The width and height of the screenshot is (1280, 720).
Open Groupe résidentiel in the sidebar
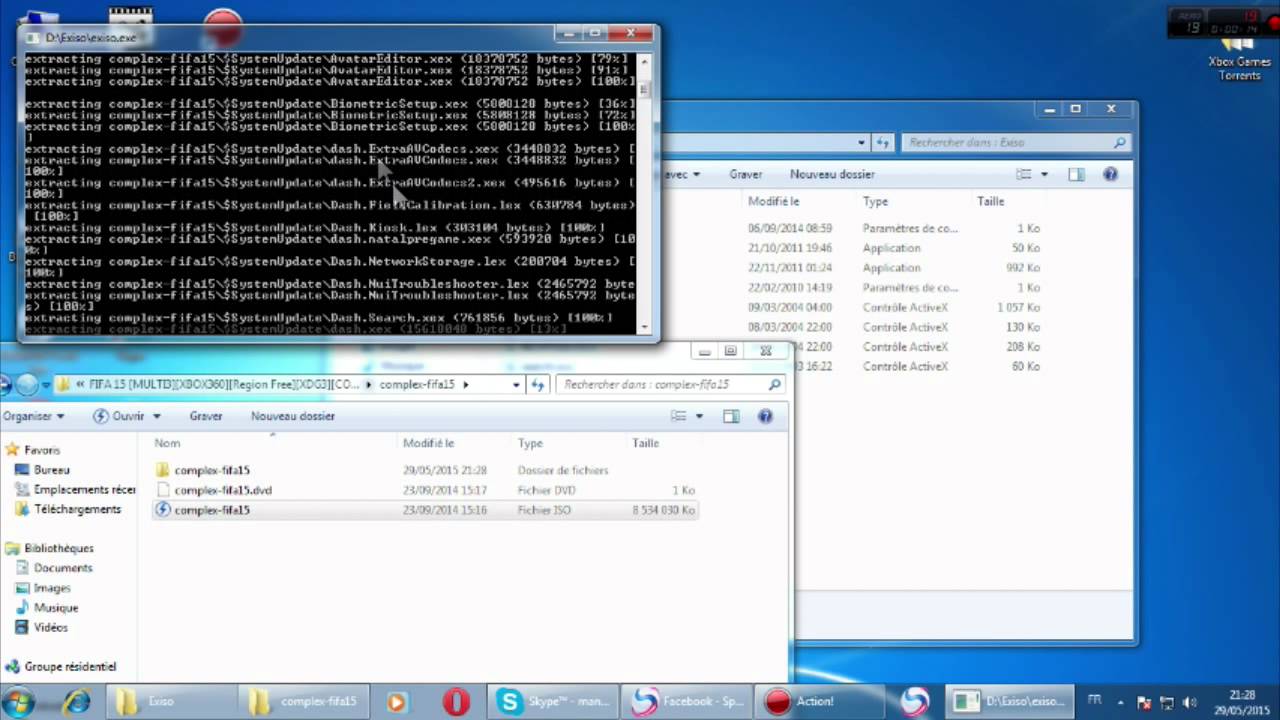coord(70,666)
